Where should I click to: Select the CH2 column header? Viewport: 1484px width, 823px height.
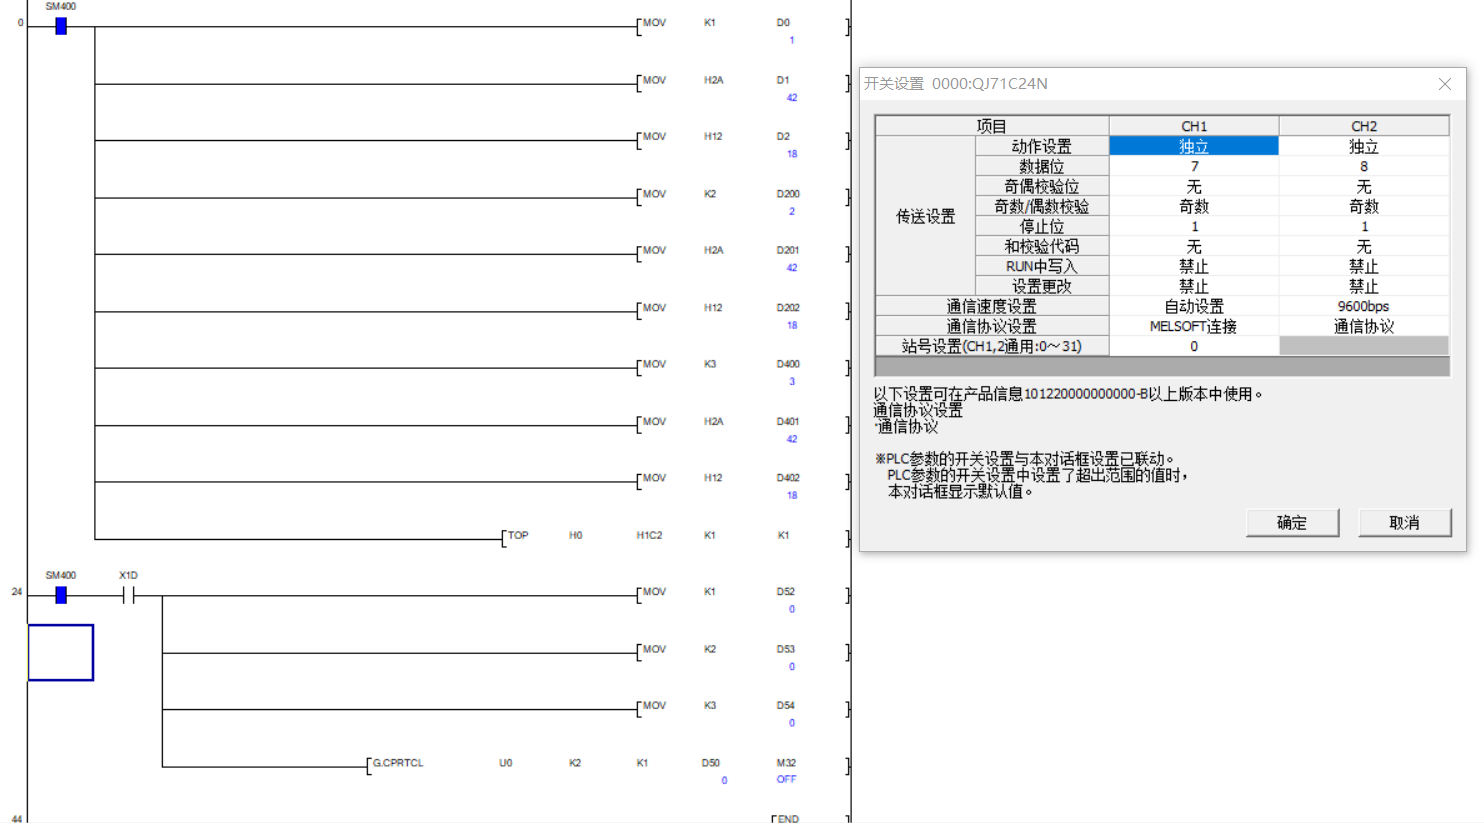[1363, 126]
